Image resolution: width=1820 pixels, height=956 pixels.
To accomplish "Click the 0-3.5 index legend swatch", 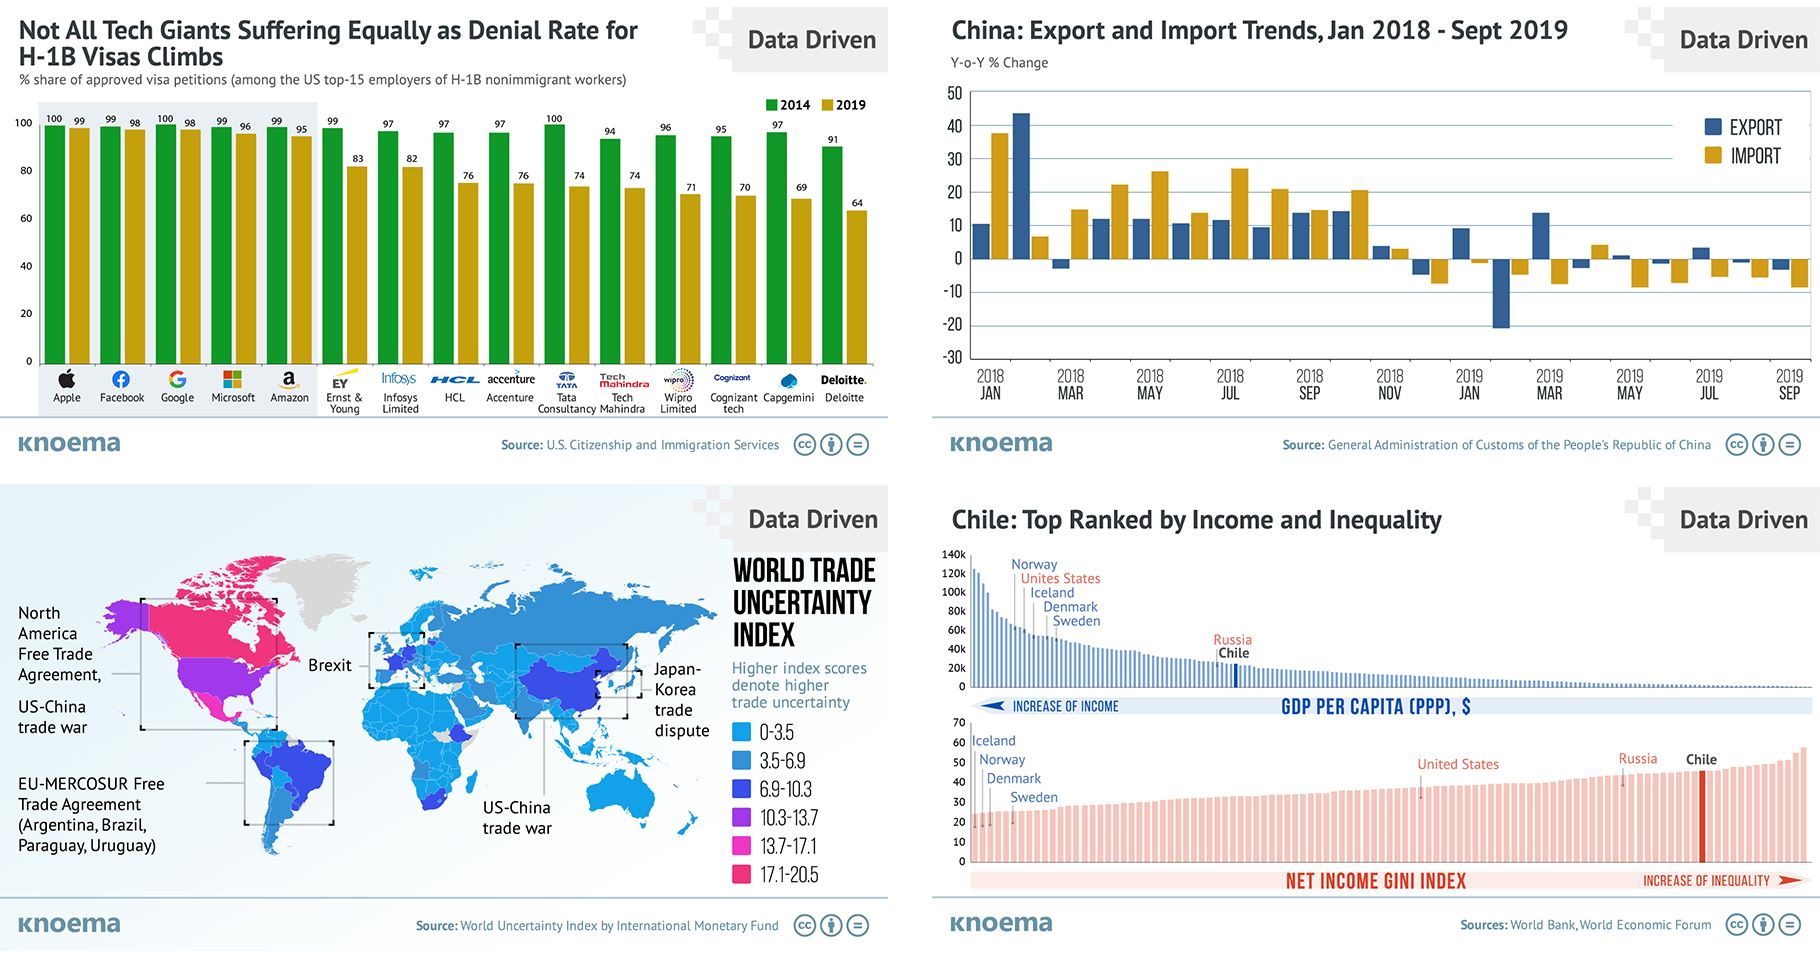I will coord(742,732).
